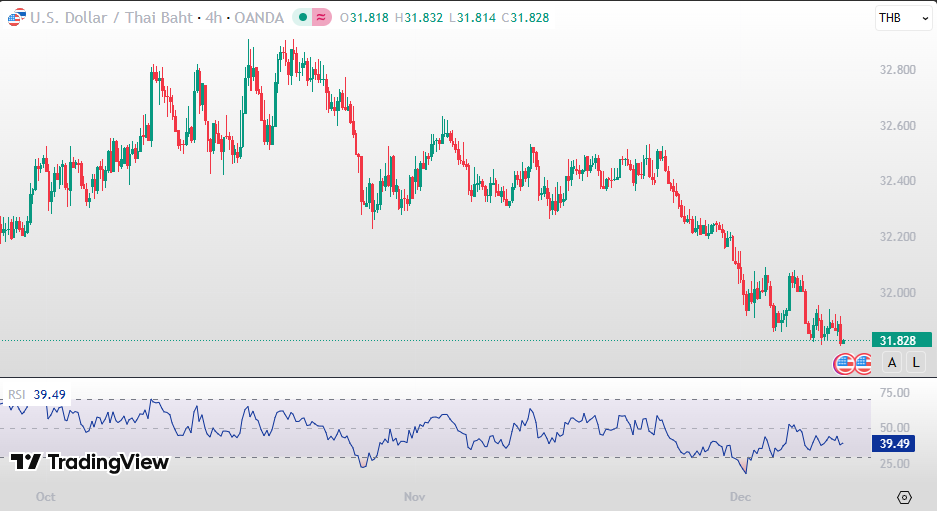Click the pink approximate-data indicator icon
The height and width of the screenshot is (511, 937).
click(321, 18)
